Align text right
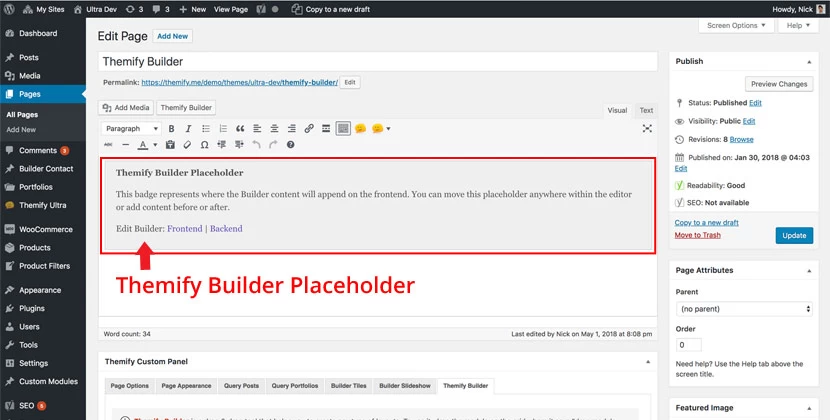This screenshot has height=420, width=830. click(292, 129)
